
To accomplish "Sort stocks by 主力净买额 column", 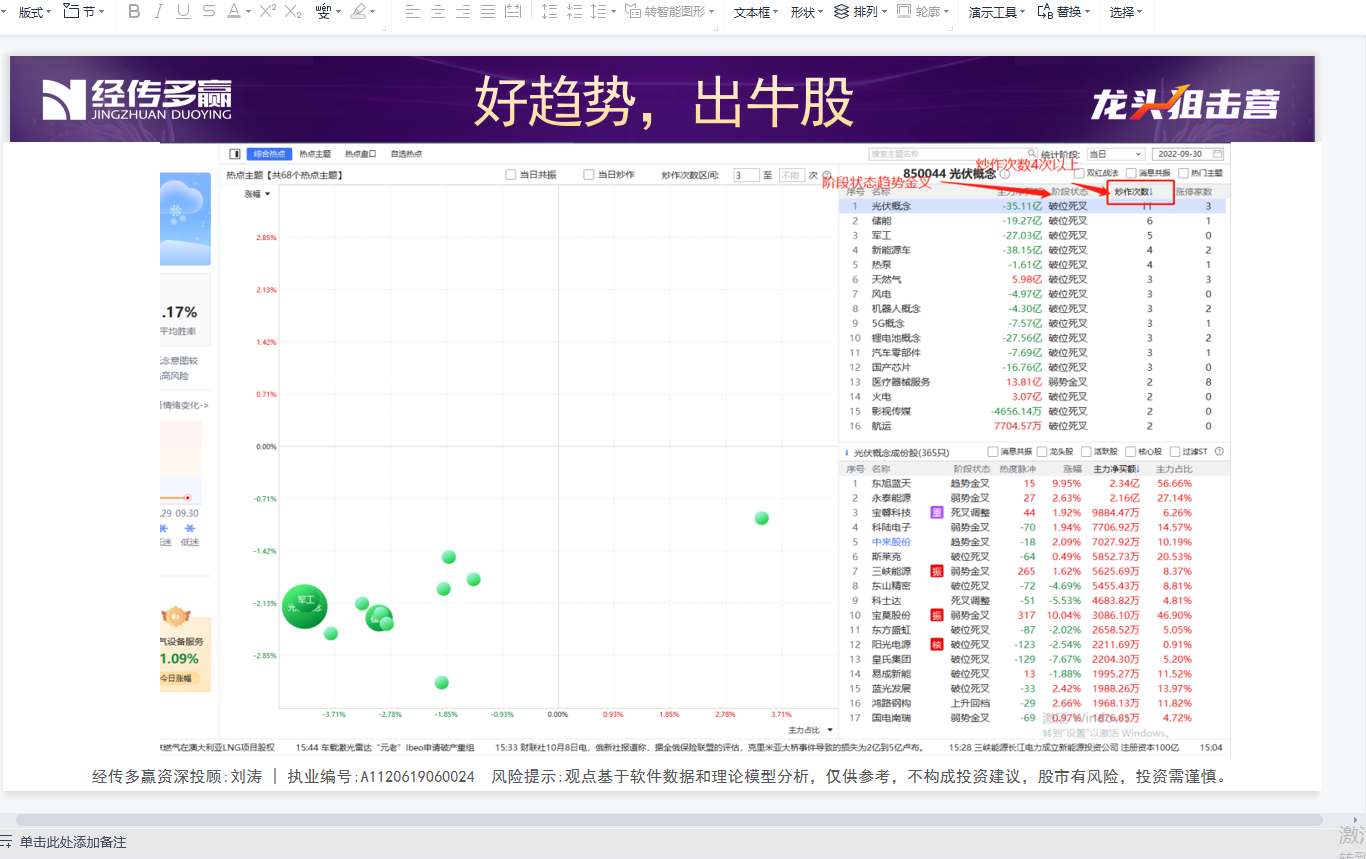I will coord(1116,468).
